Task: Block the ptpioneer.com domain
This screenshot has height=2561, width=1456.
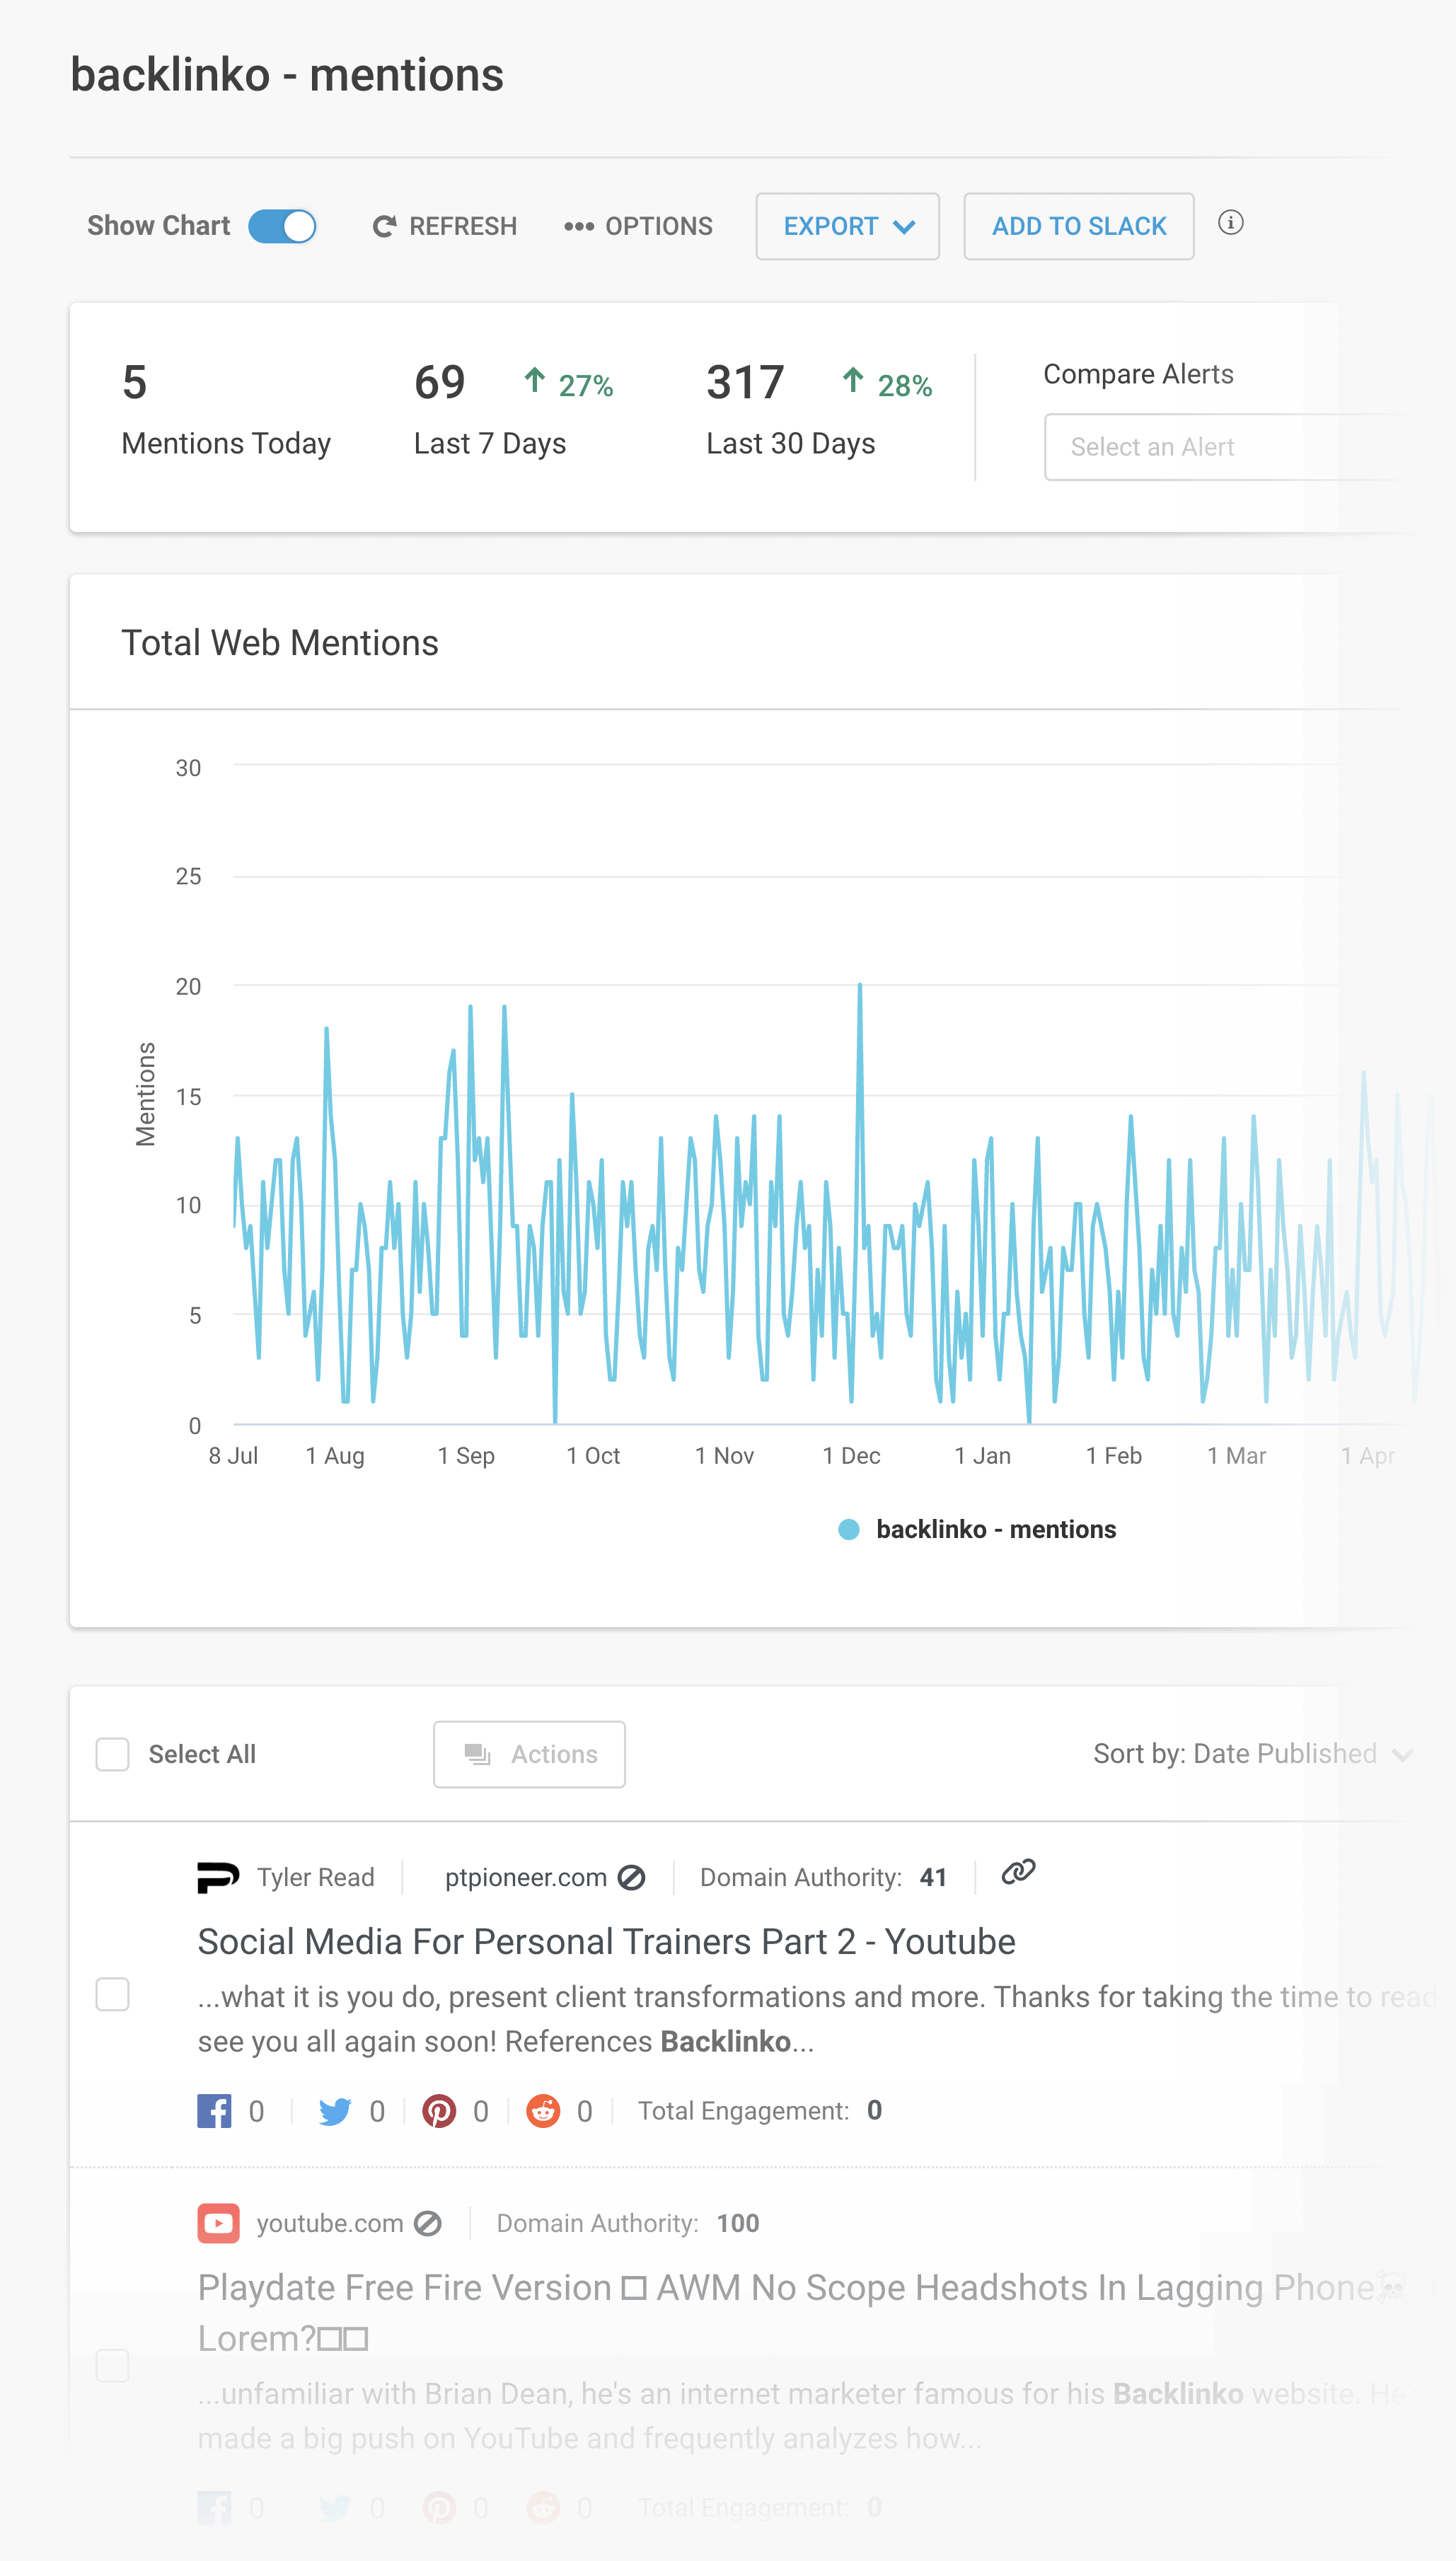Action: point(632,1877)
